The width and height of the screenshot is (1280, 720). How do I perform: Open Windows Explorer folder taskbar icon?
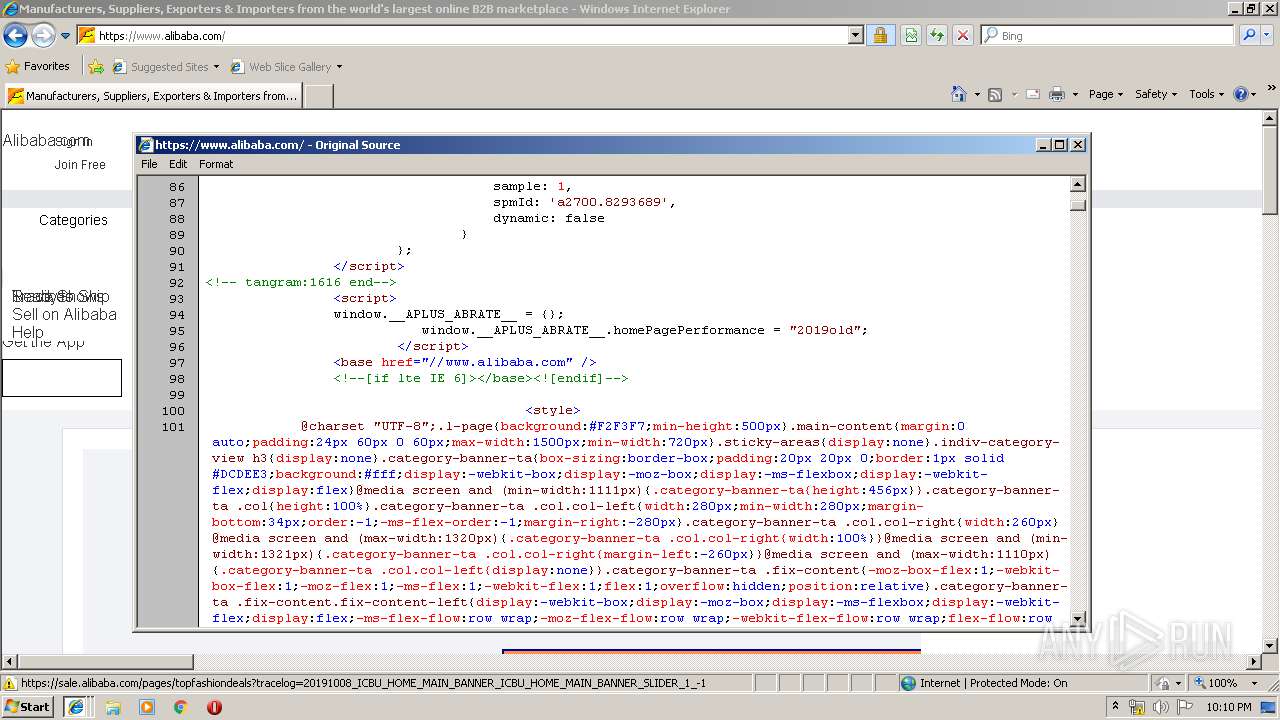113,707
